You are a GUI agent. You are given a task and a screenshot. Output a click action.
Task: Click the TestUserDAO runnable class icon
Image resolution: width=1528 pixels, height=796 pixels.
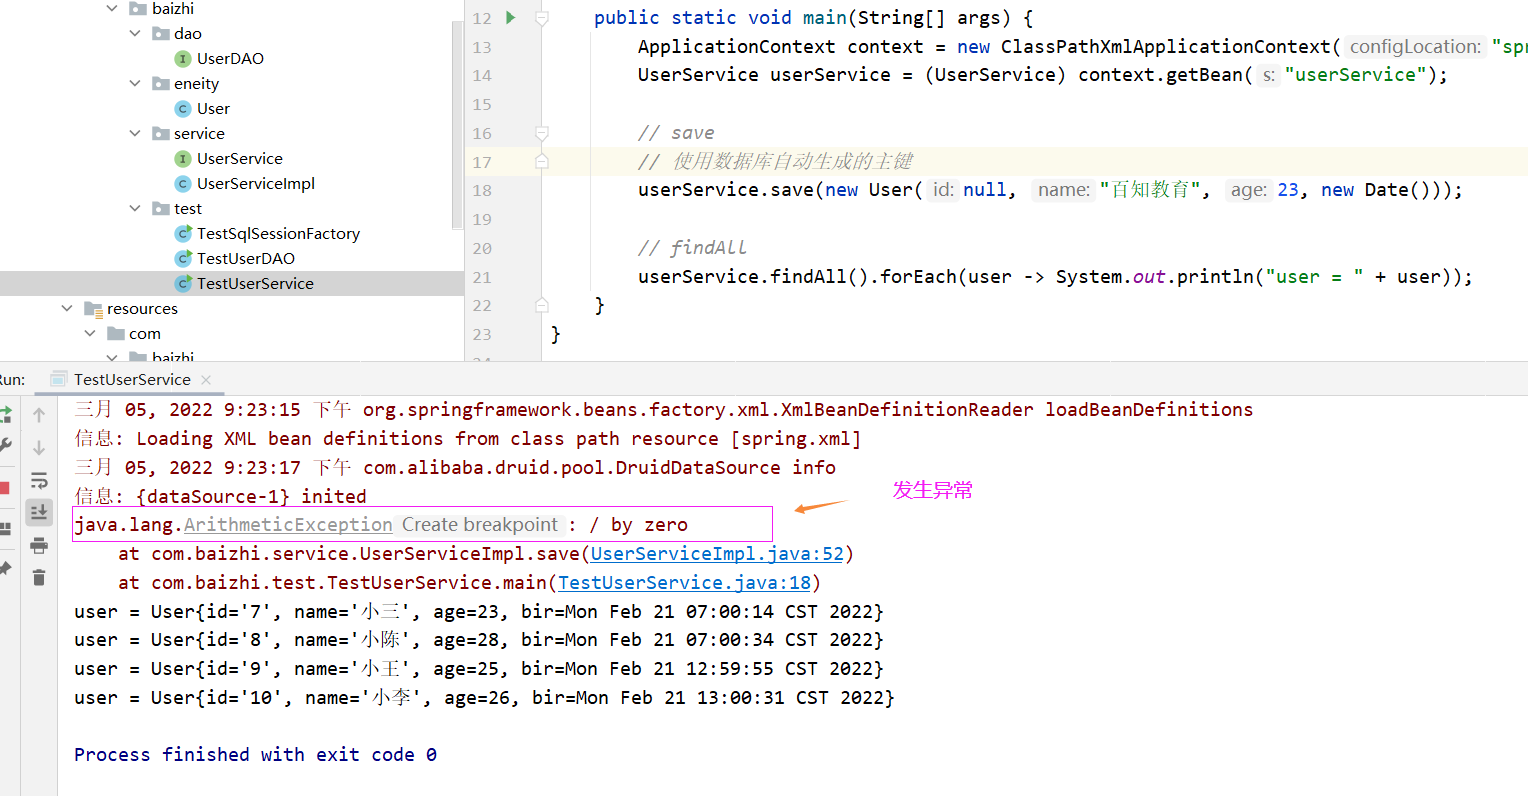(183, 259)
